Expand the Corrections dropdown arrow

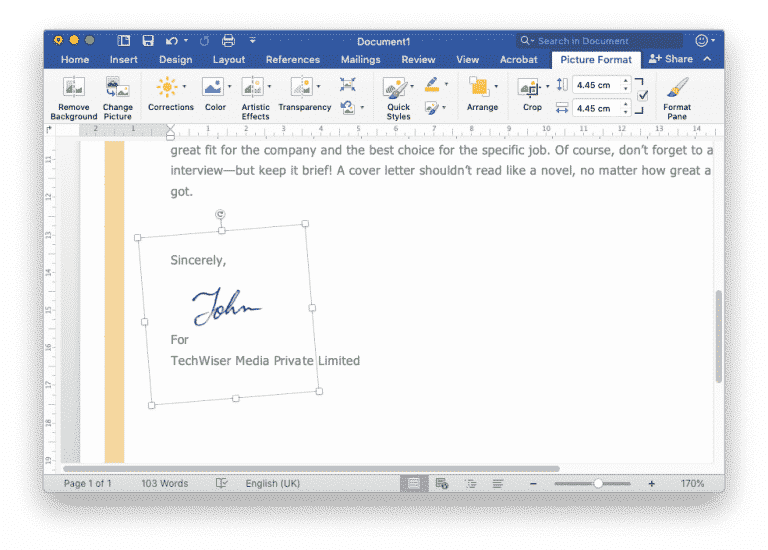pyautogui.click(x=185, y=87)
